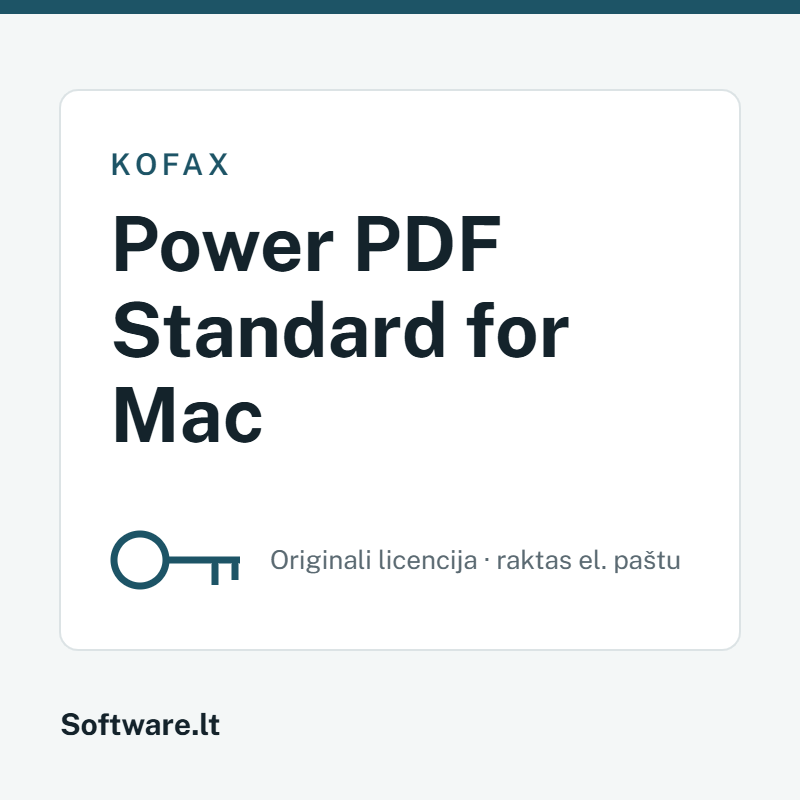
Task: Click the text 'Originali licencija · raktas el. paštu'
Action: click(475, 560)
